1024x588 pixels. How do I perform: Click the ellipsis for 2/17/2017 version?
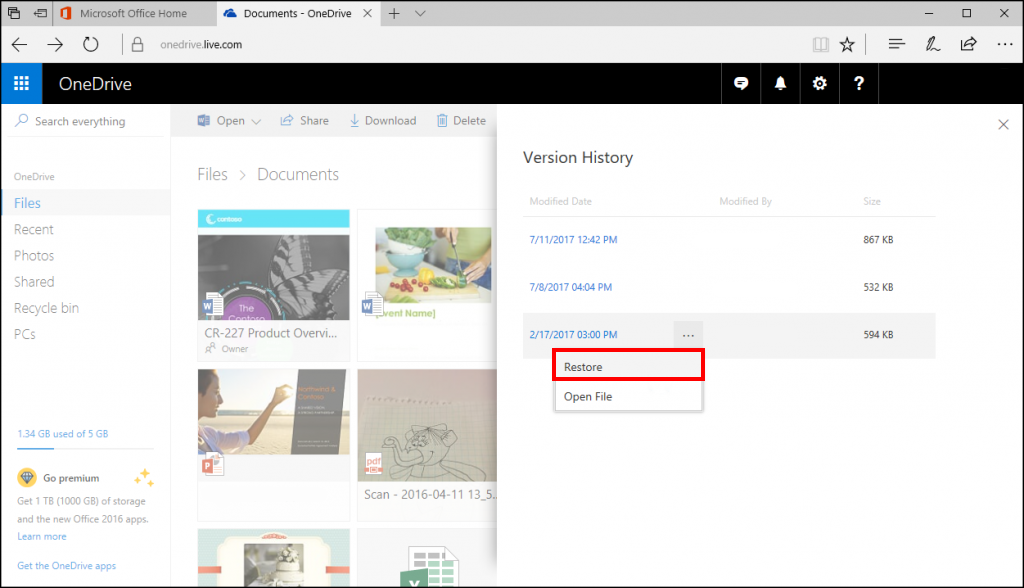pyautogui.click(x=688, y=335)
